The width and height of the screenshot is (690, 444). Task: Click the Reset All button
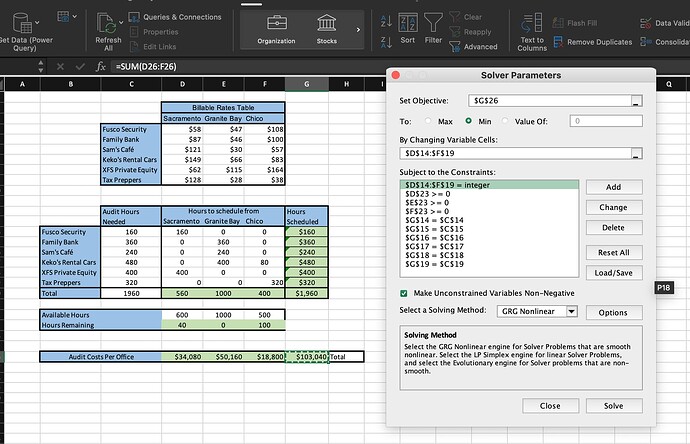point(613,253)
